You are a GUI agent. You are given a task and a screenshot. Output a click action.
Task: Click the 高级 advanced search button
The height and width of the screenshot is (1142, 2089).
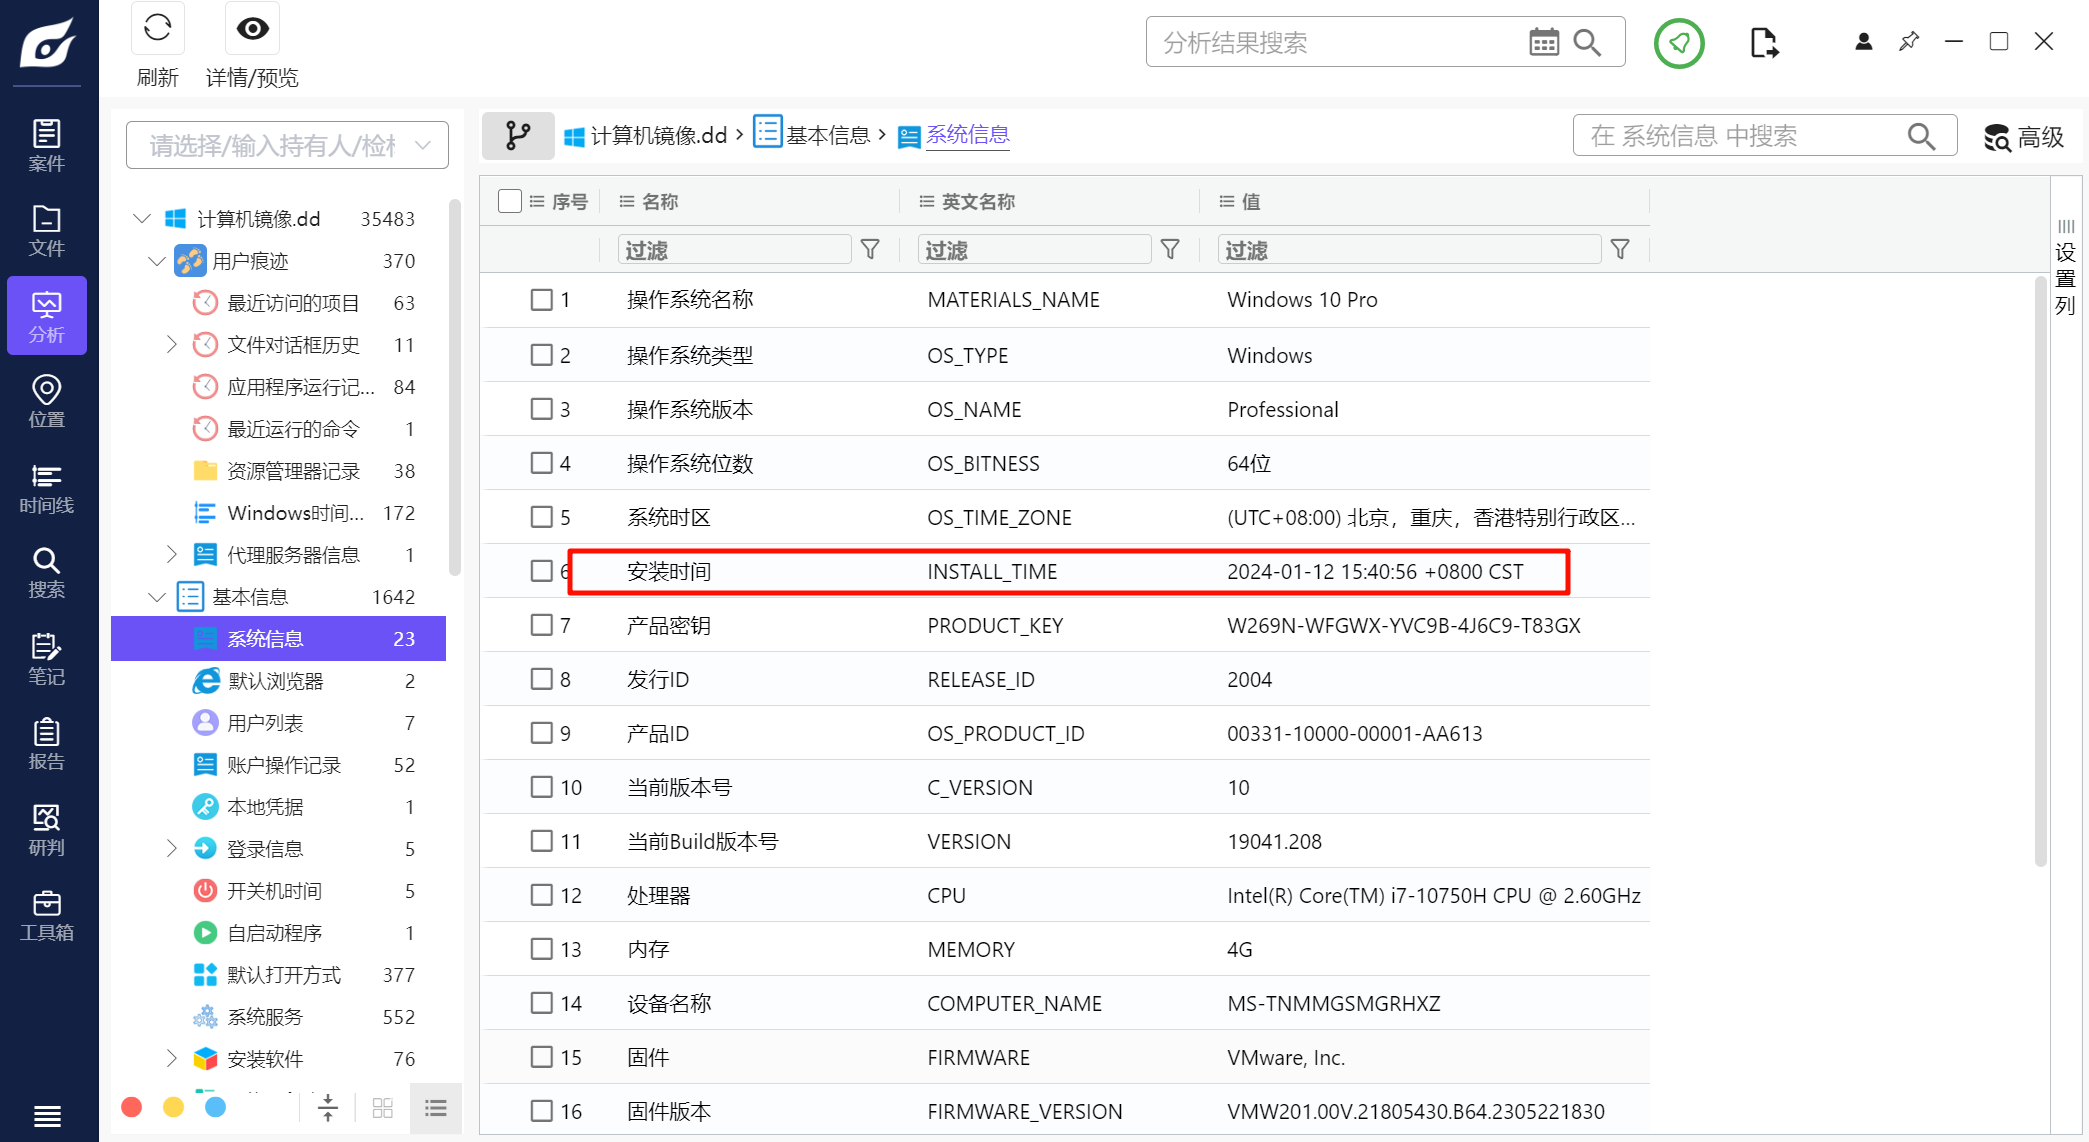tap(2025, 137)
